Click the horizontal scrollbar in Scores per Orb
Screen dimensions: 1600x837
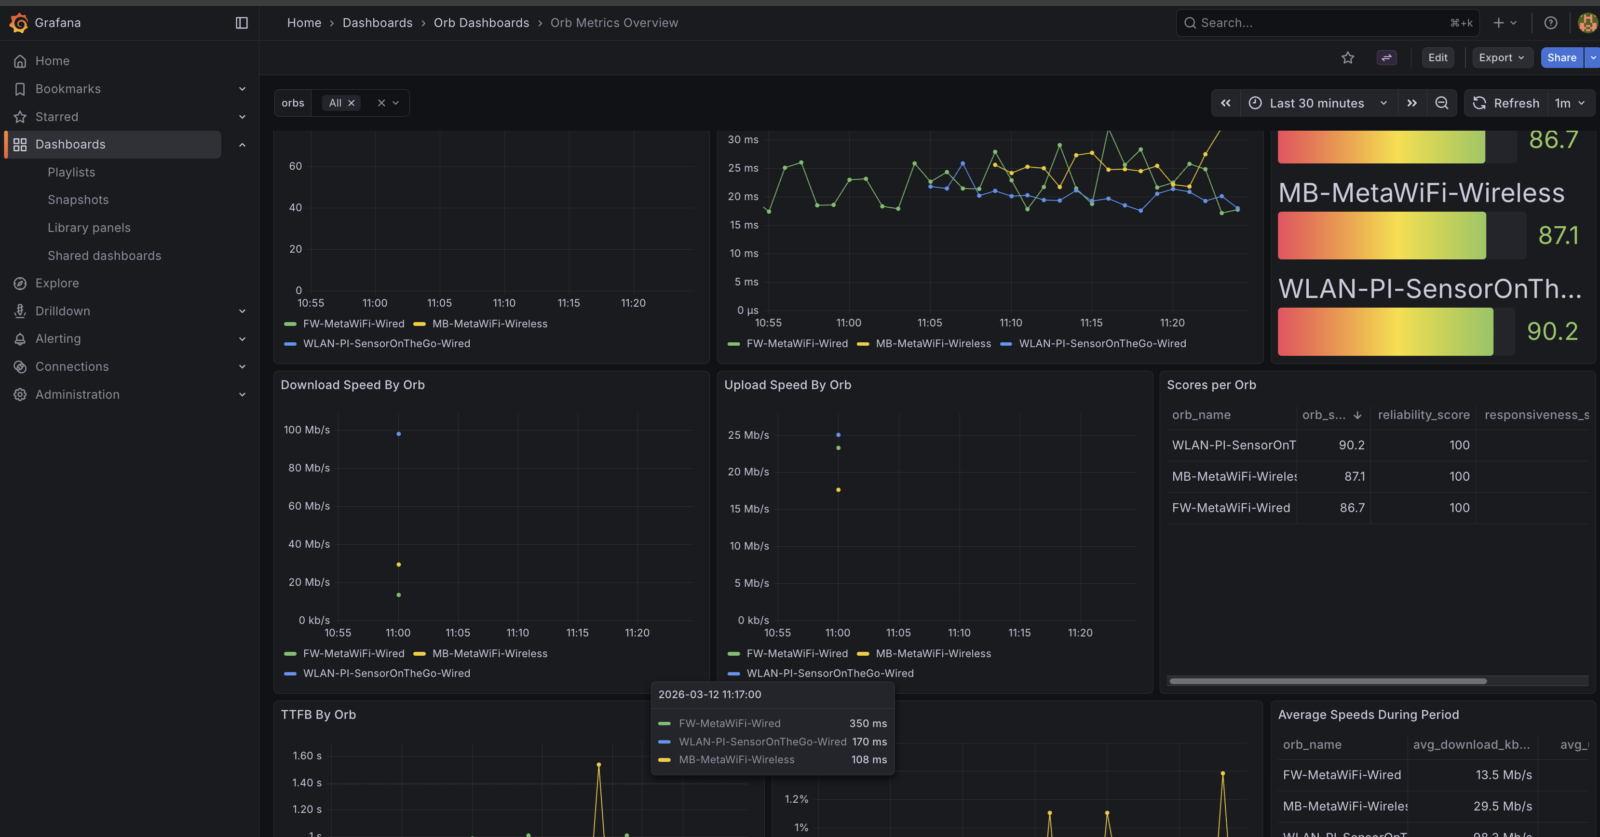[1327, 681]
